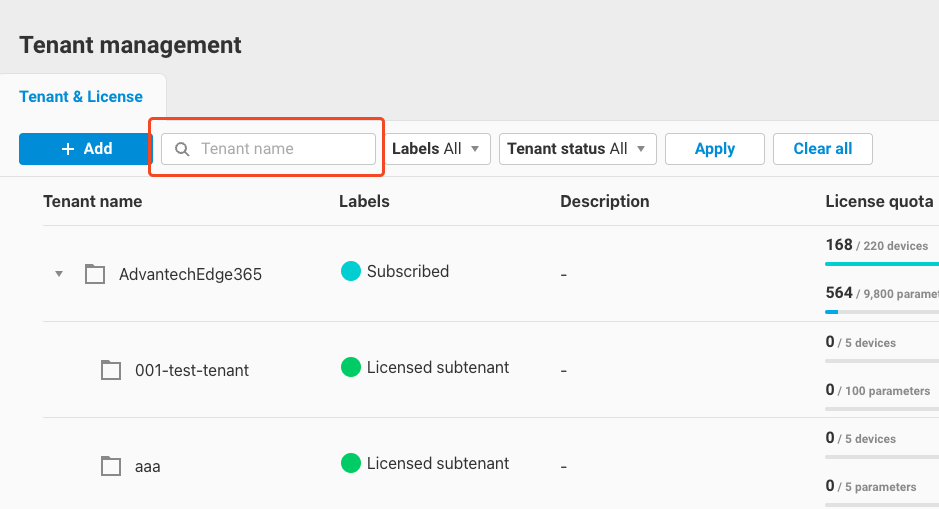939x509 pixels.
Task: Collapse the AdvantechEdge365 tree row
Action: (59, 274)
